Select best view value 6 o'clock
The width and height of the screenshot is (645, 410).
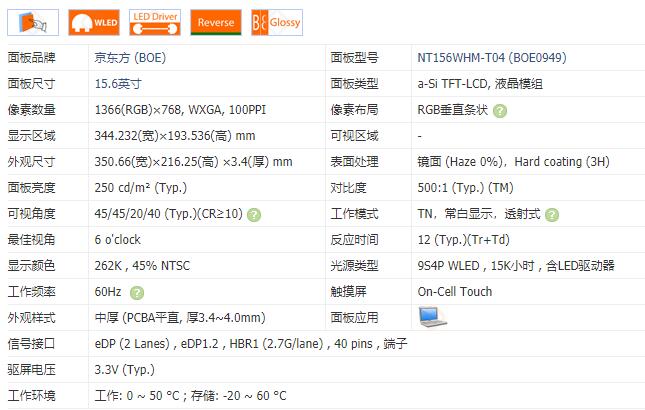click(118, 240)
